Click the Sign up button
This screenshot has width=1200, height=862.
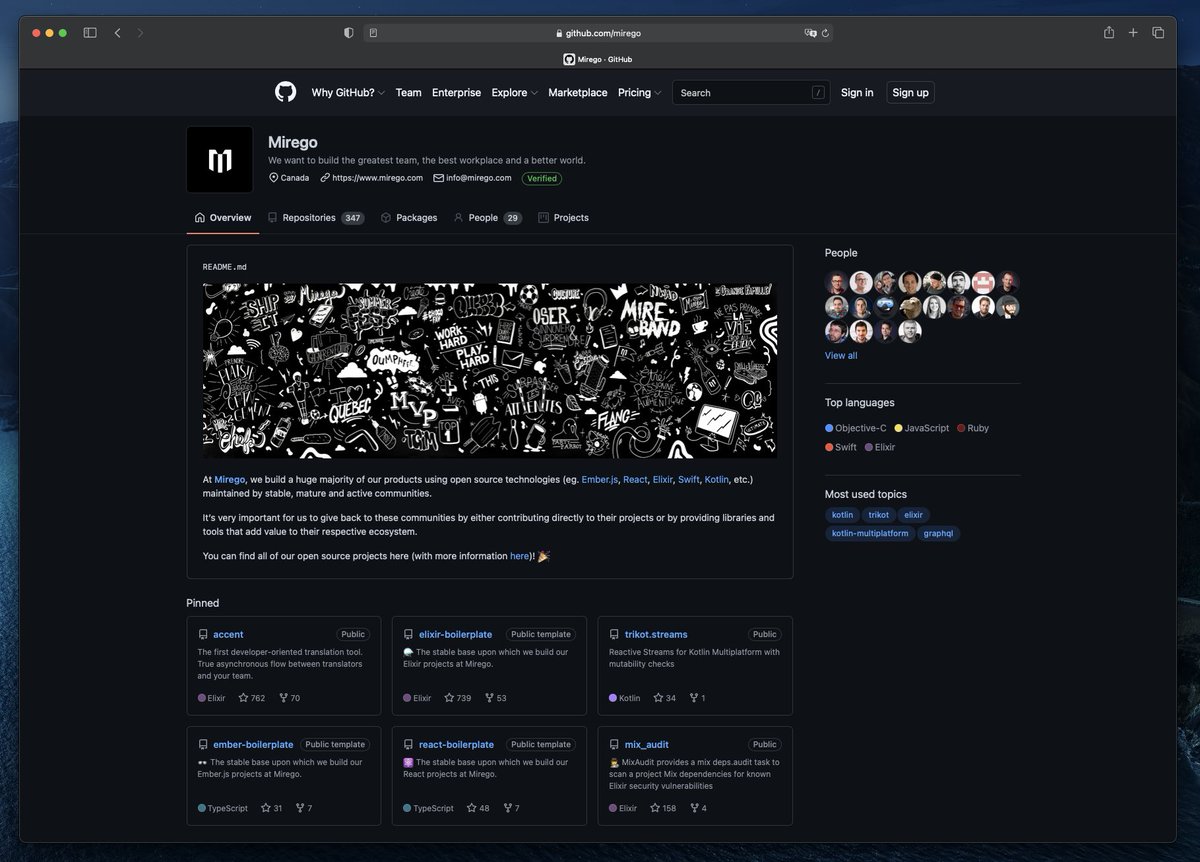(x=910, y=93)
